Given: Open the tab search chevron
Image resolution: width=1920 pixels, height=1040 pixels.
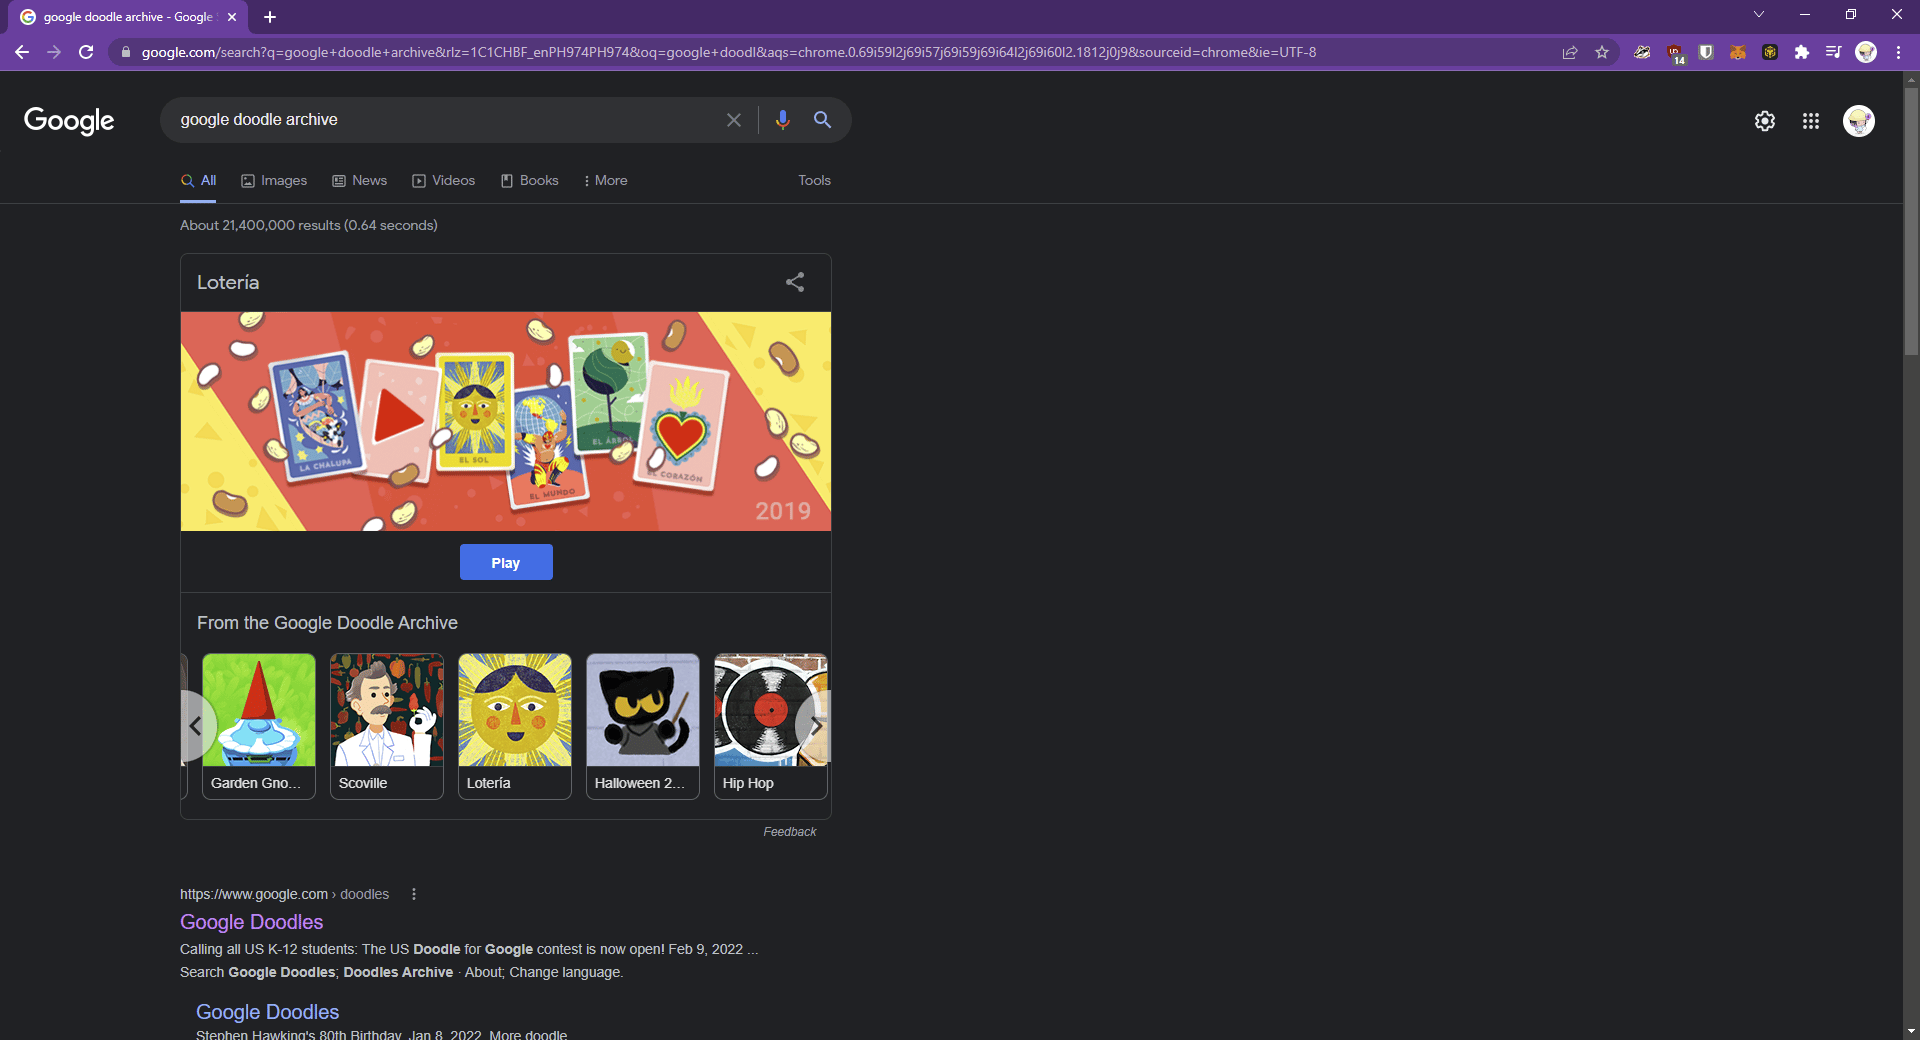Looking at the screenshot, I should [1759, 14].
